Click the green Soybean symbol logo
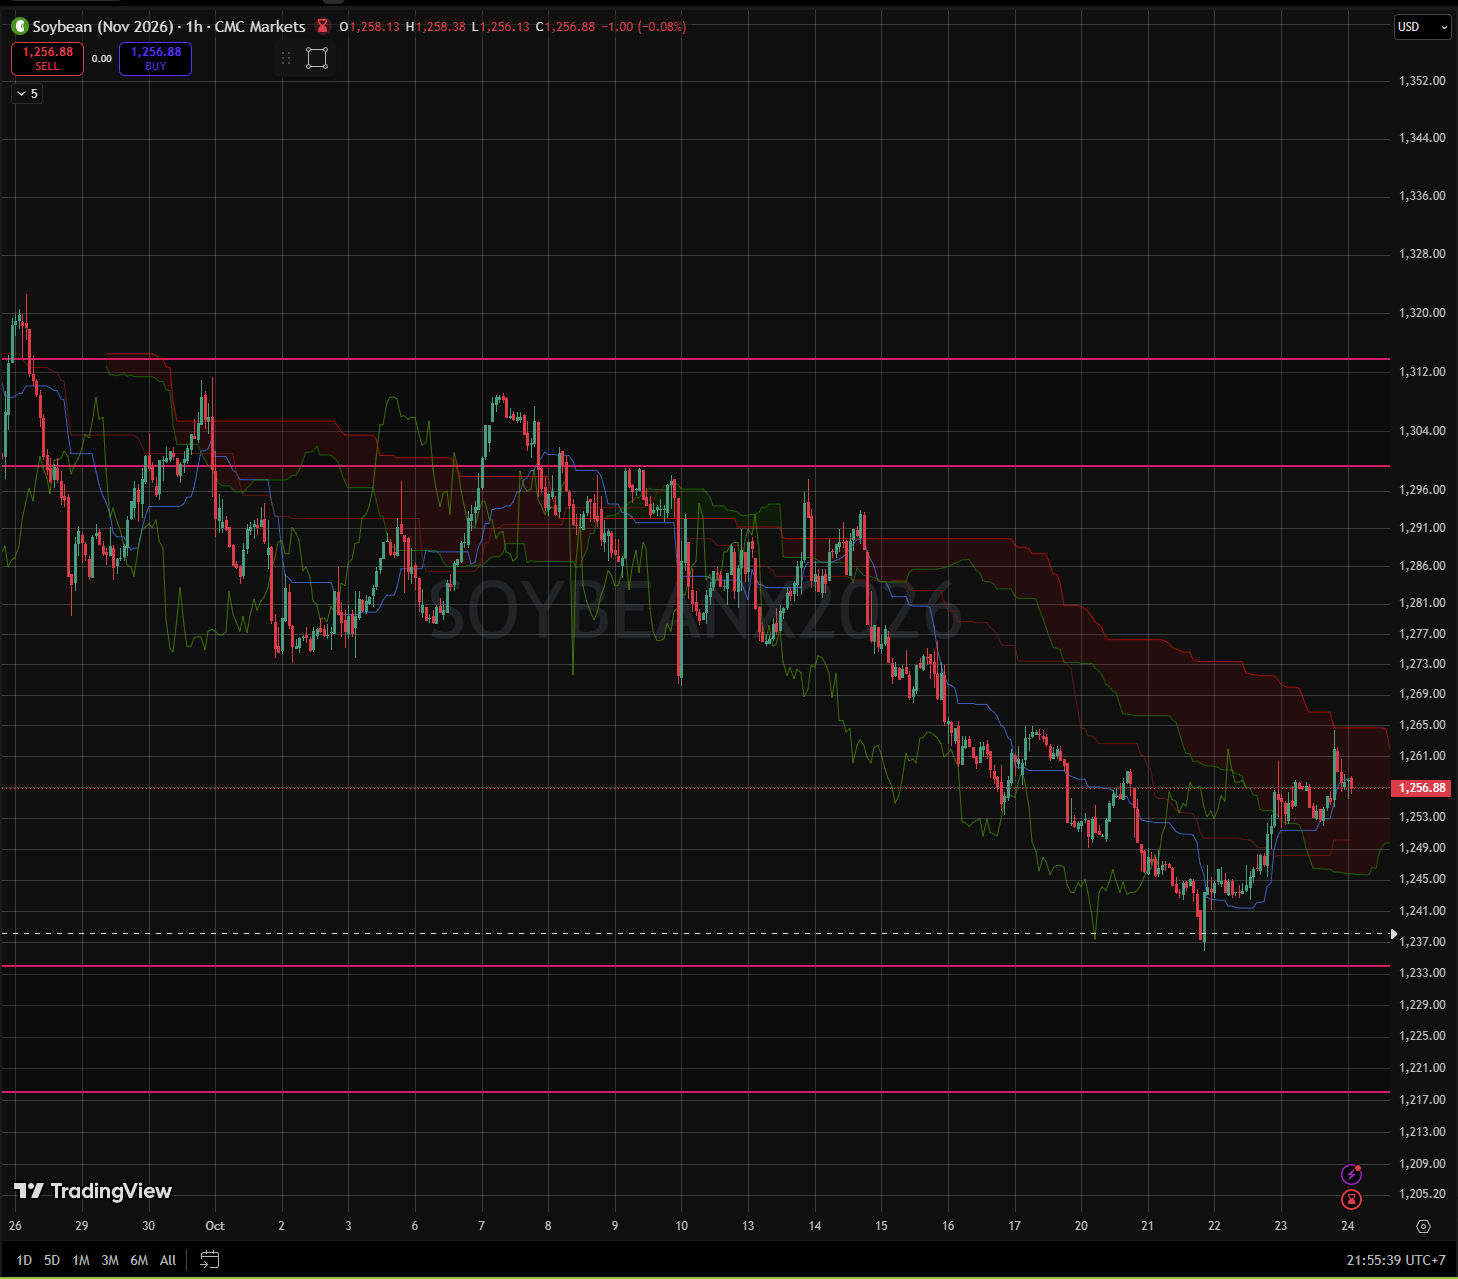 20,26
